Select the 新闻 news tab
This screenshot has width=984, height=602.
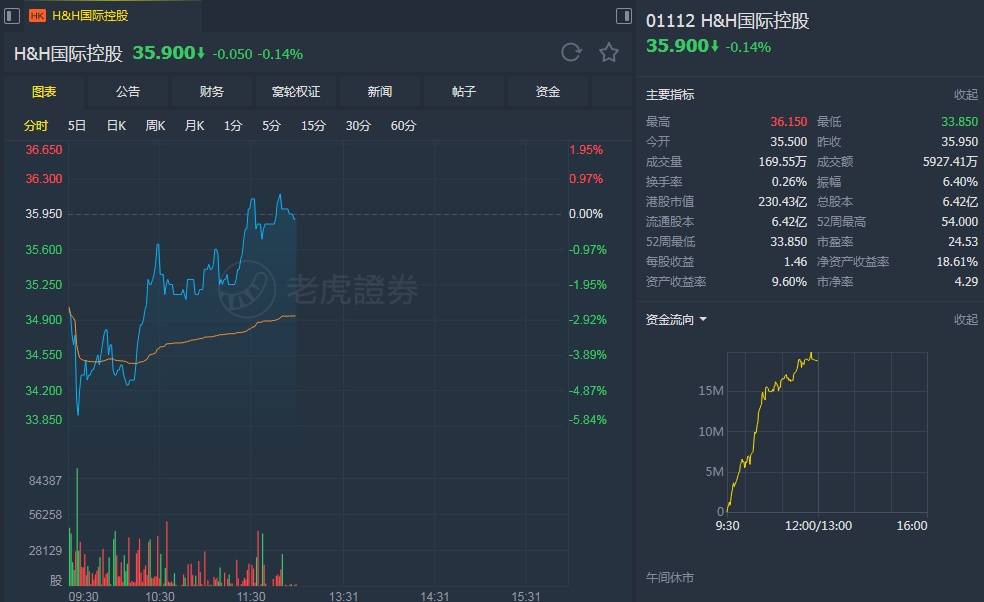[x=380, y=92]
